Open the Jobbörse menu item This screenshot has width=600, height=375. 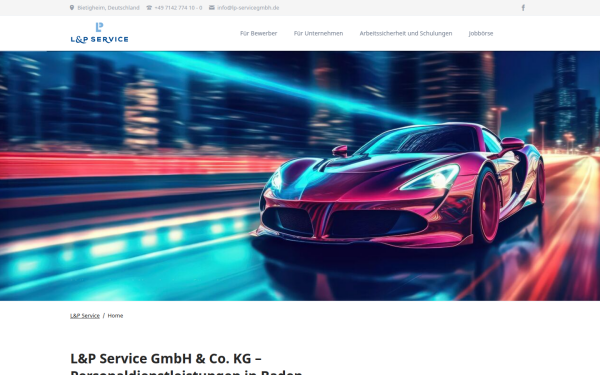(x=481, y=33)
